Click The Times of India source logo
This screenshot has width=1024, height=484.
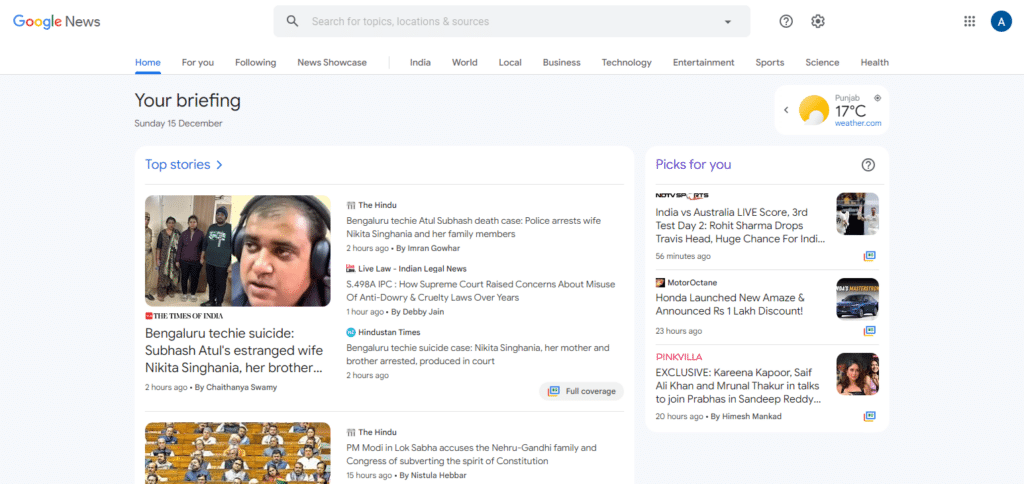184,316
